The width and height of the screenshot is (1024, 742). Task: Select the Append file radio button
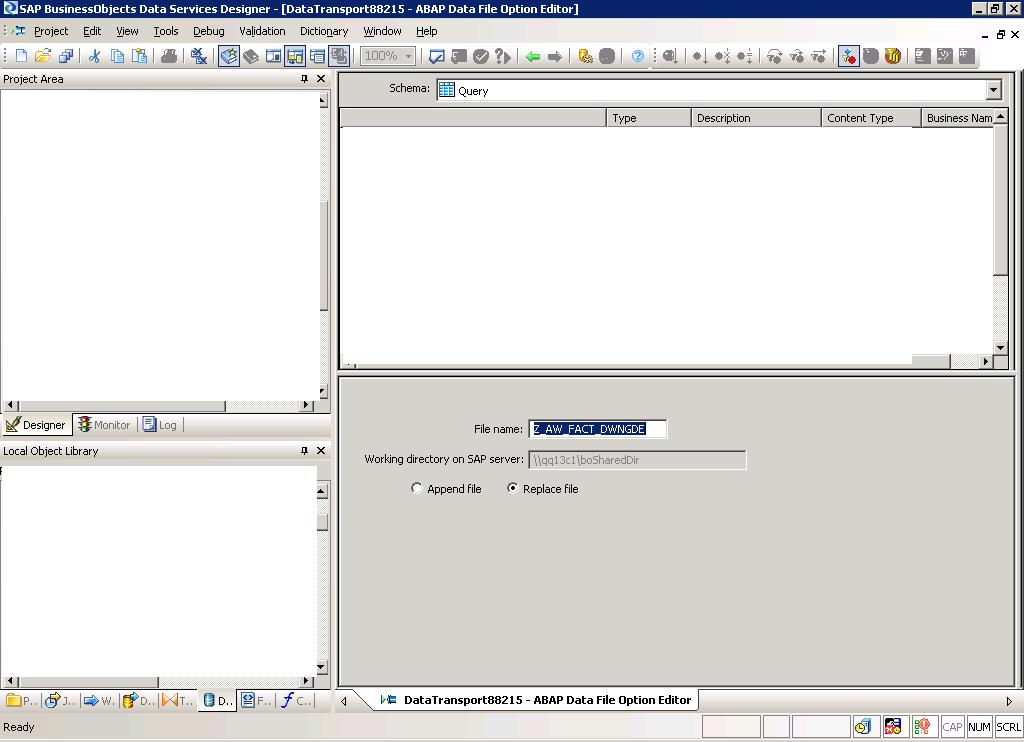417,488
